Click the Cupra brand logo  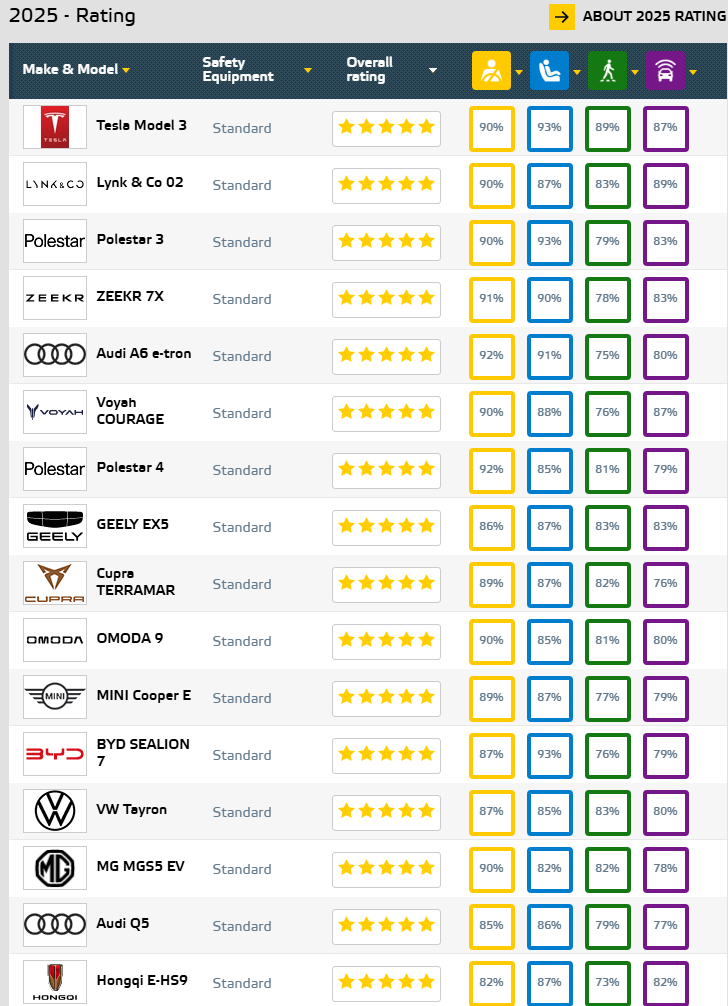pos(55,583)
